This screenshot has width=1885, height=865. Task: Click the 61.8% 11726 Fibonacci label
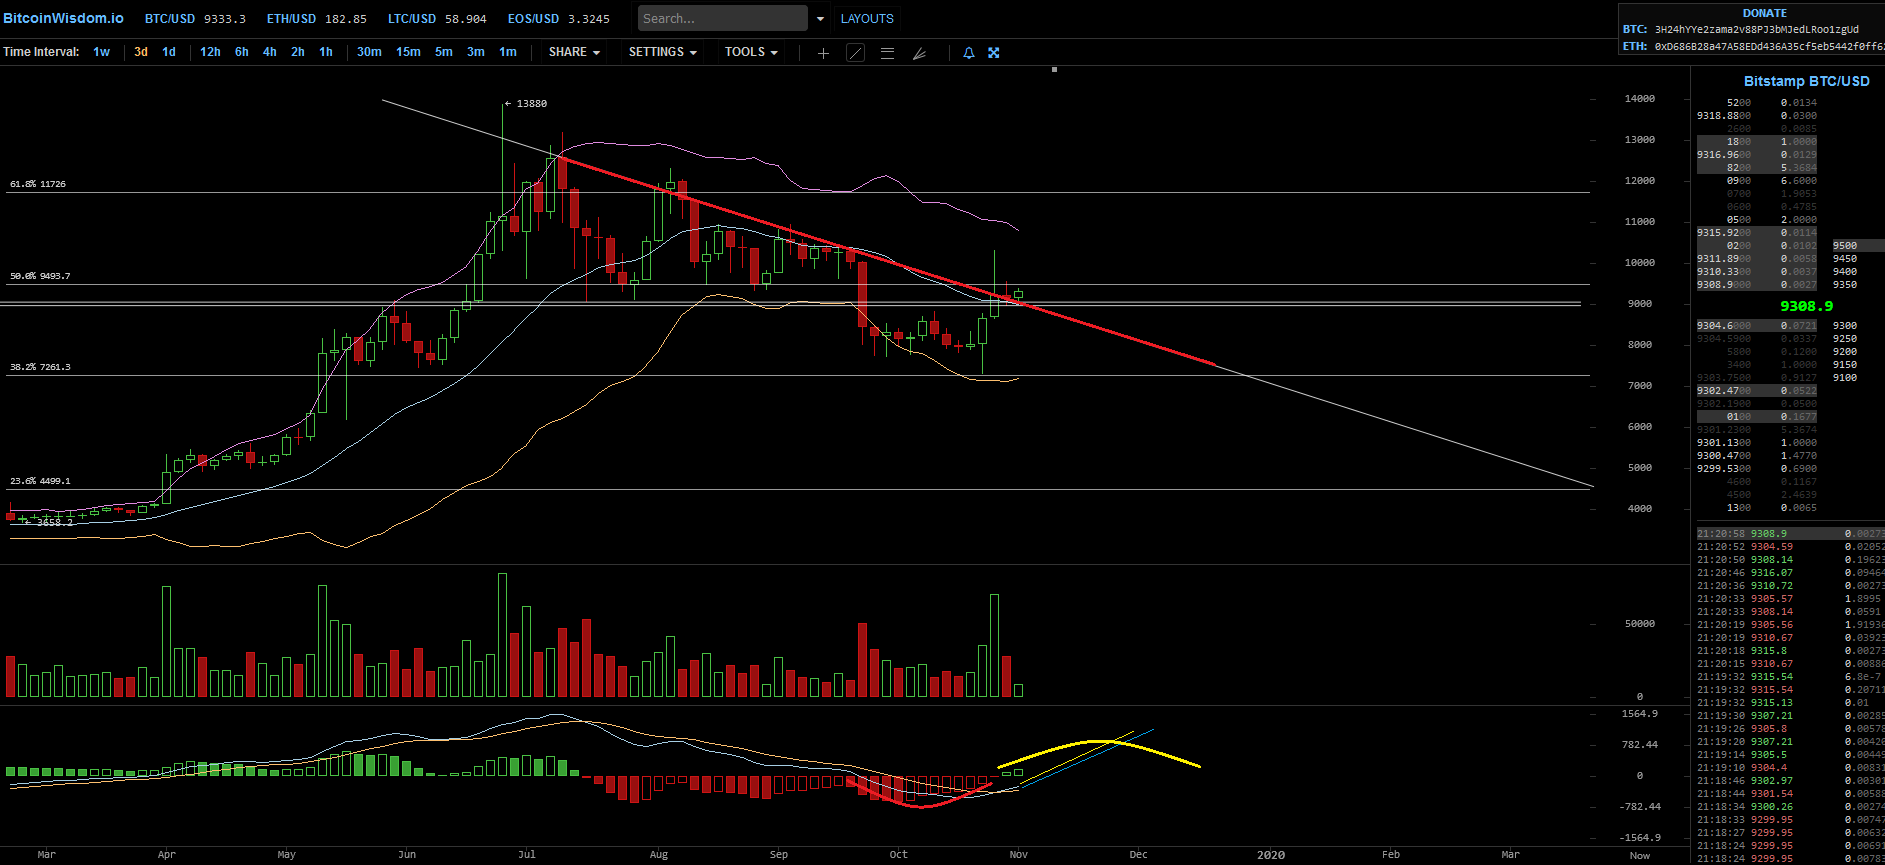click(38, 184)
